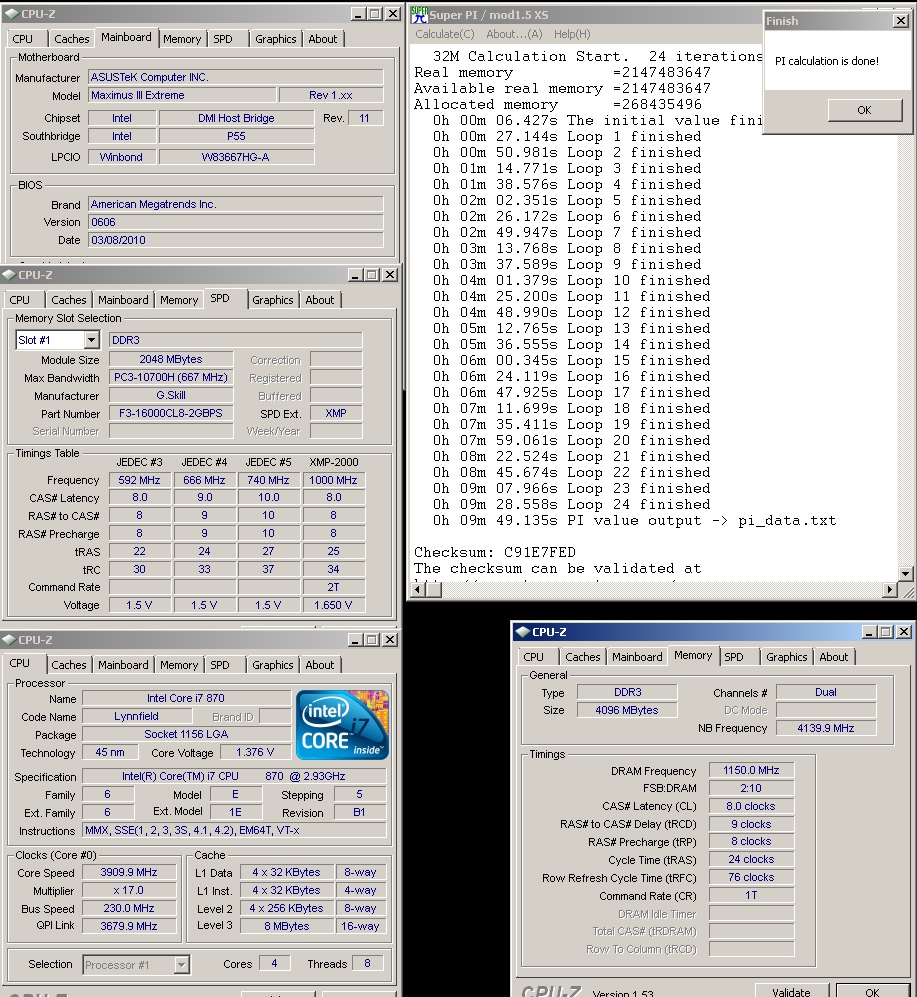The width and height of the screenshot is (917, 997).
Task: Click the BIOS Brand 'American Megatrends Inc.'
Action: point(236,204)
